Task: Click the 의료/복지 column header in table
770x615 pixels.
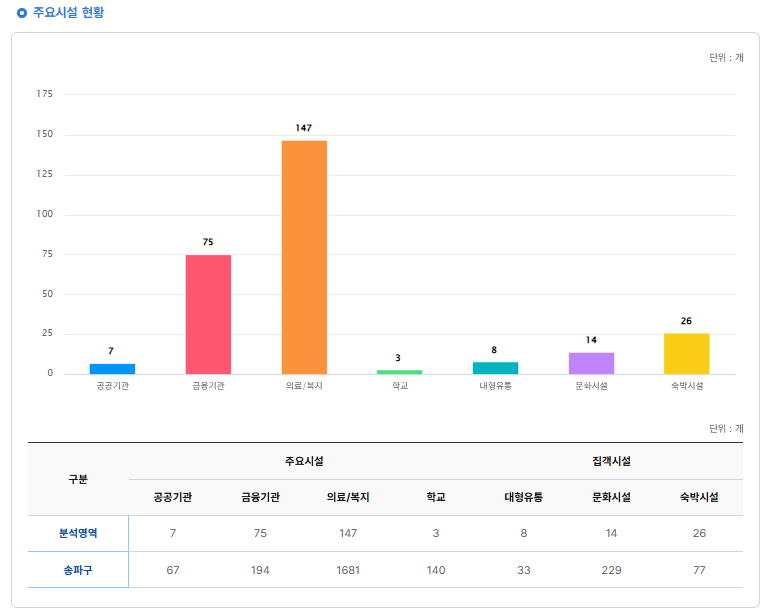Action: [348, 497]
